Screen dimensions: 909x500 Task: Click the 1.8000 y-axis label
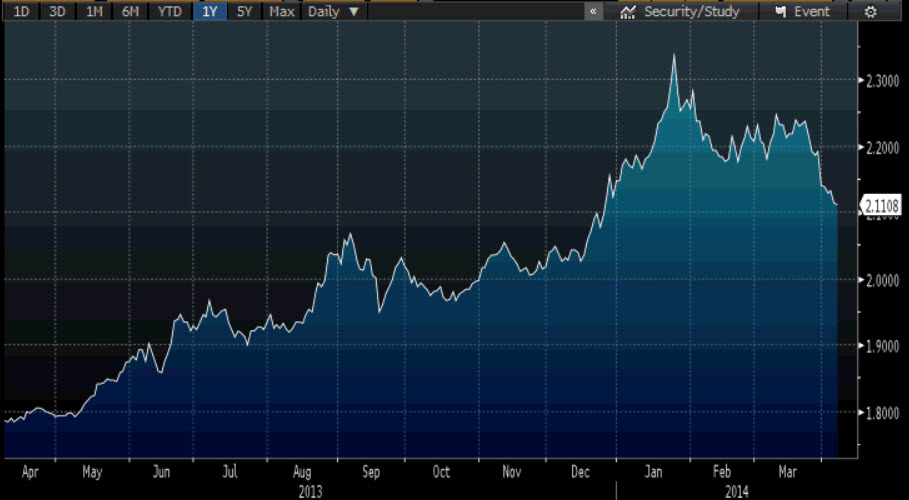(x=882, y=413)
